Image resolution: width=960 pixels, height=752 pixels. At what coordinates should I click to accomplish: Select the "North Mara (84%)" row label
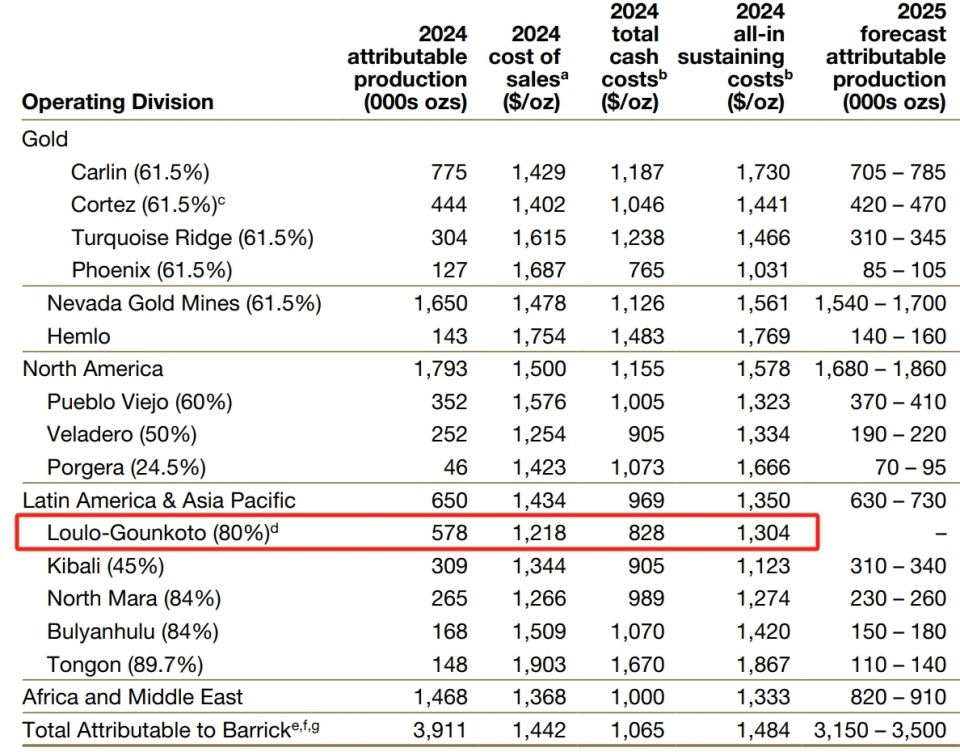click(x=134, y=598)
